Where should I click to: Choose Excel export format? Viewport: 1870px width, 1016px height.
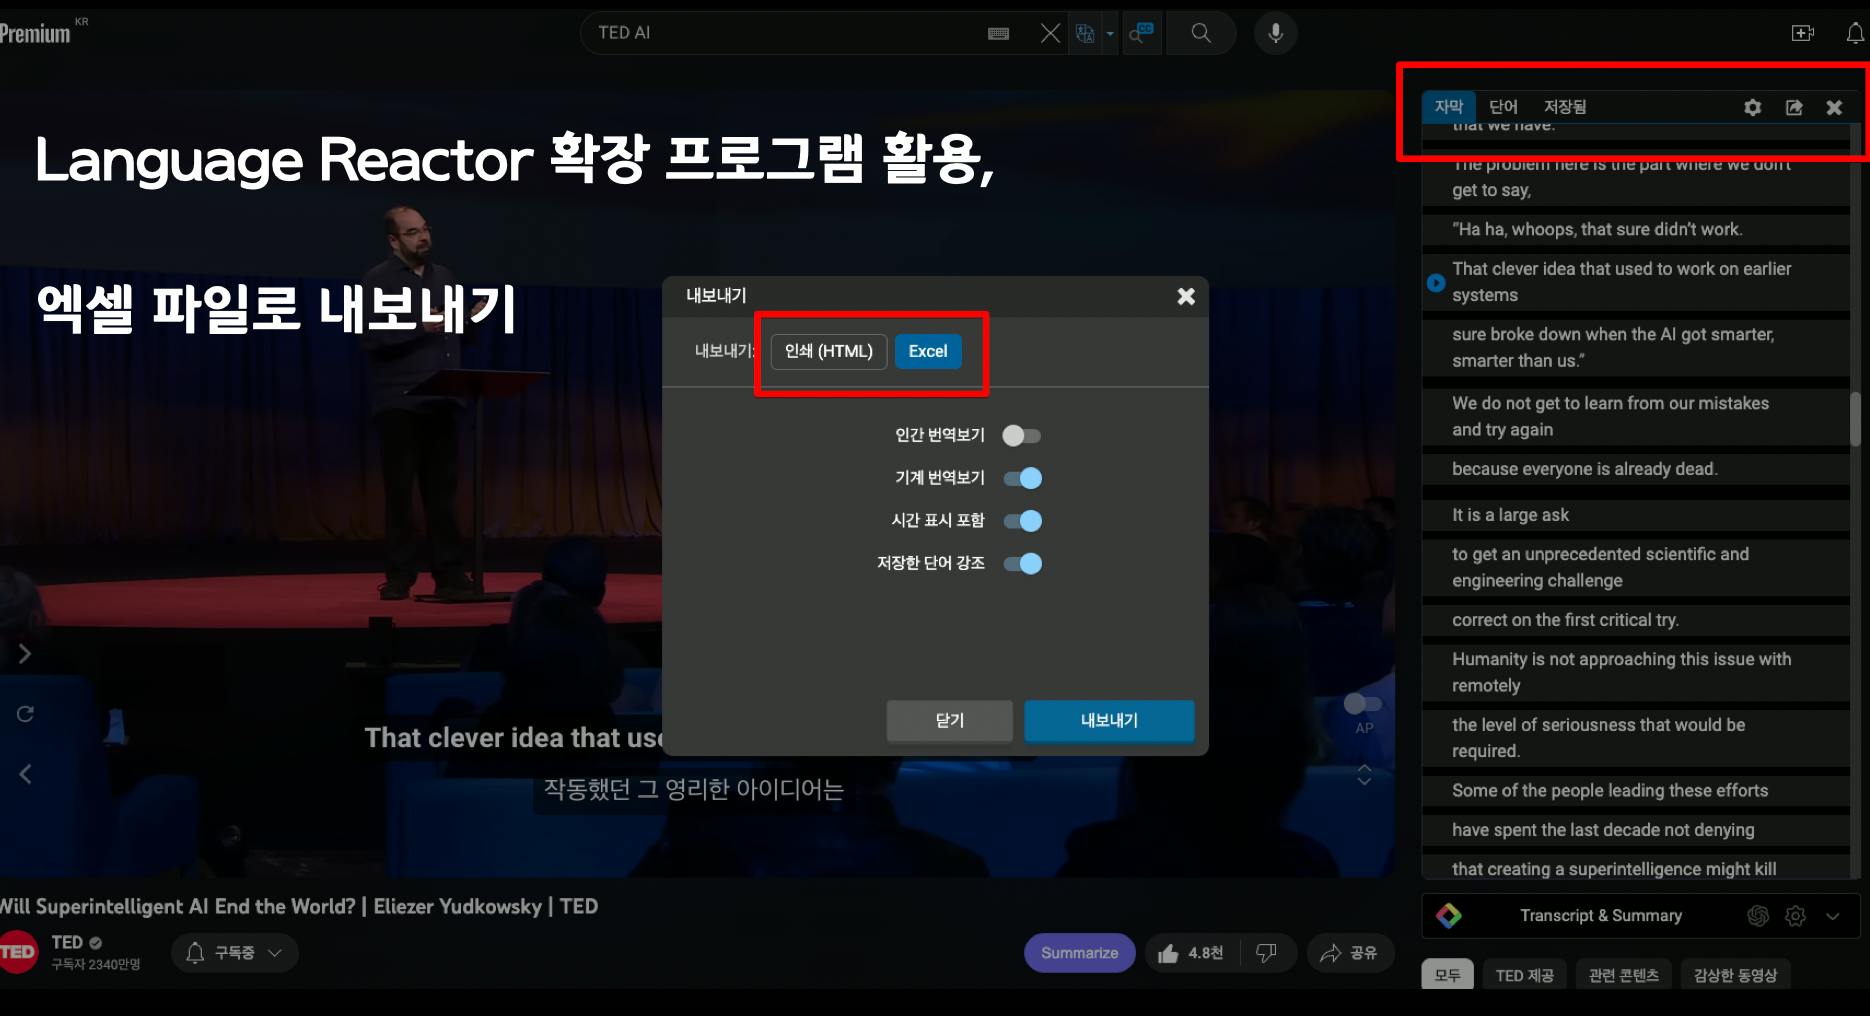[928, 351]
